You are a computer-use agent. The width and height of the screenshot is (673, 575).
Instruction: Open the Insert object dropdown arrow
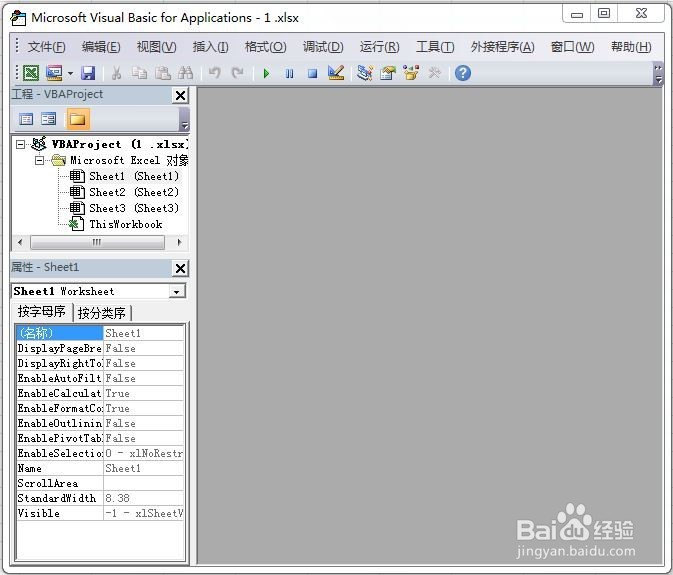[x=70, y=73]
